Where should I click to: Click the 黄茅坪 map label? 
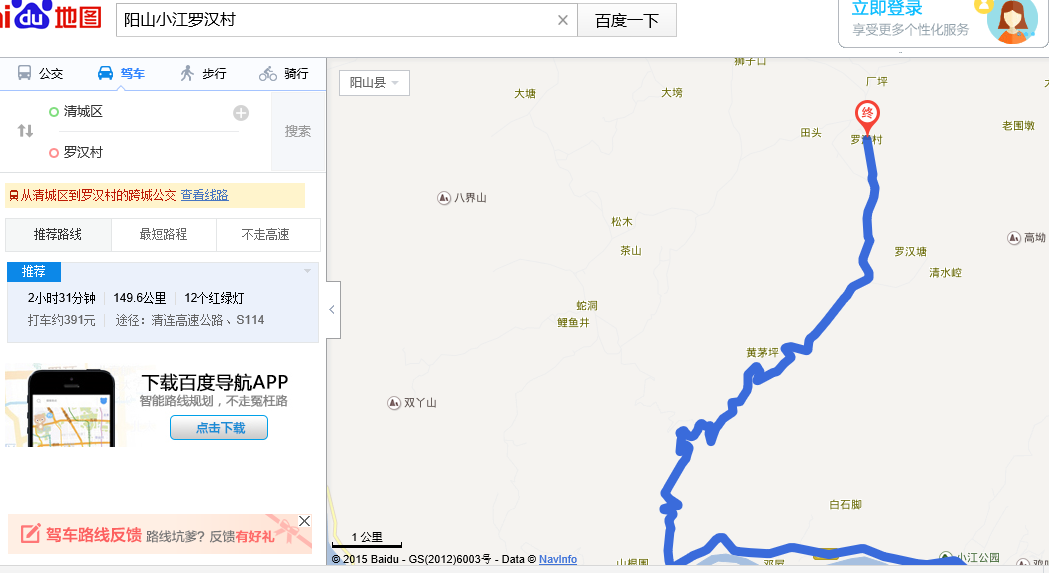(763, 352)
